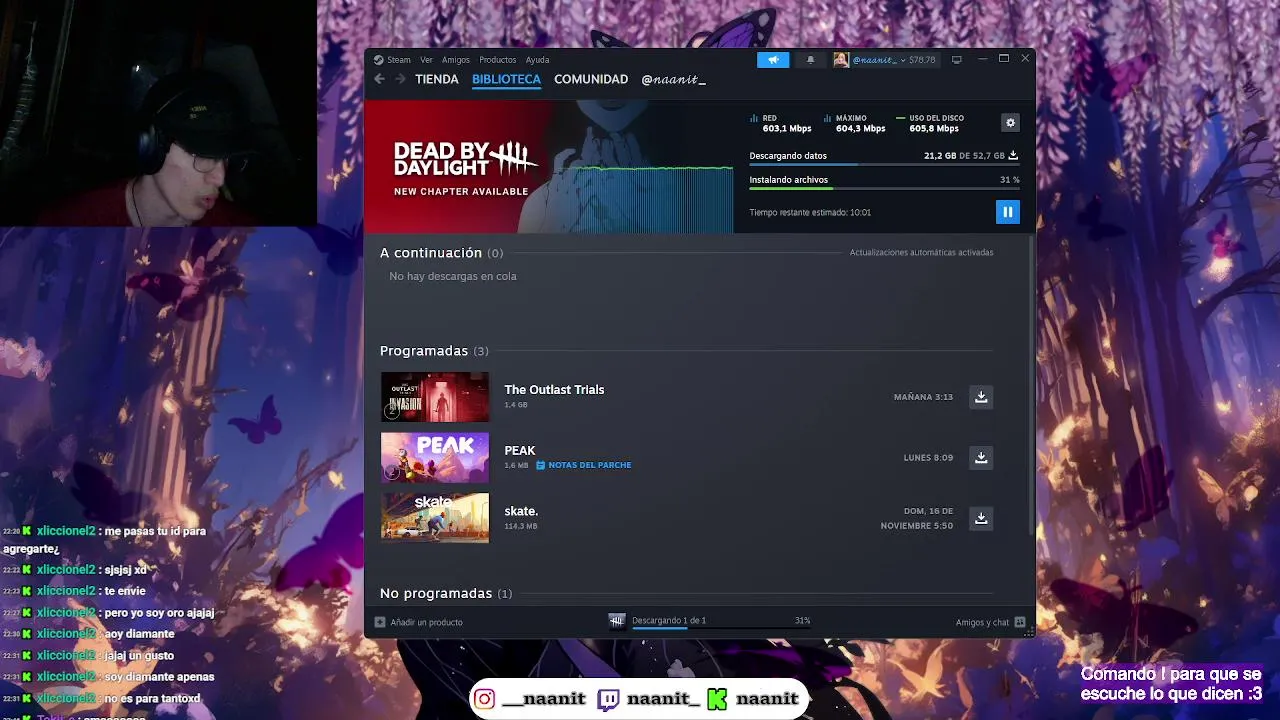Click the Kick icon in overlay
Viewport: 1280px width, 720px height.
(717, 699)
